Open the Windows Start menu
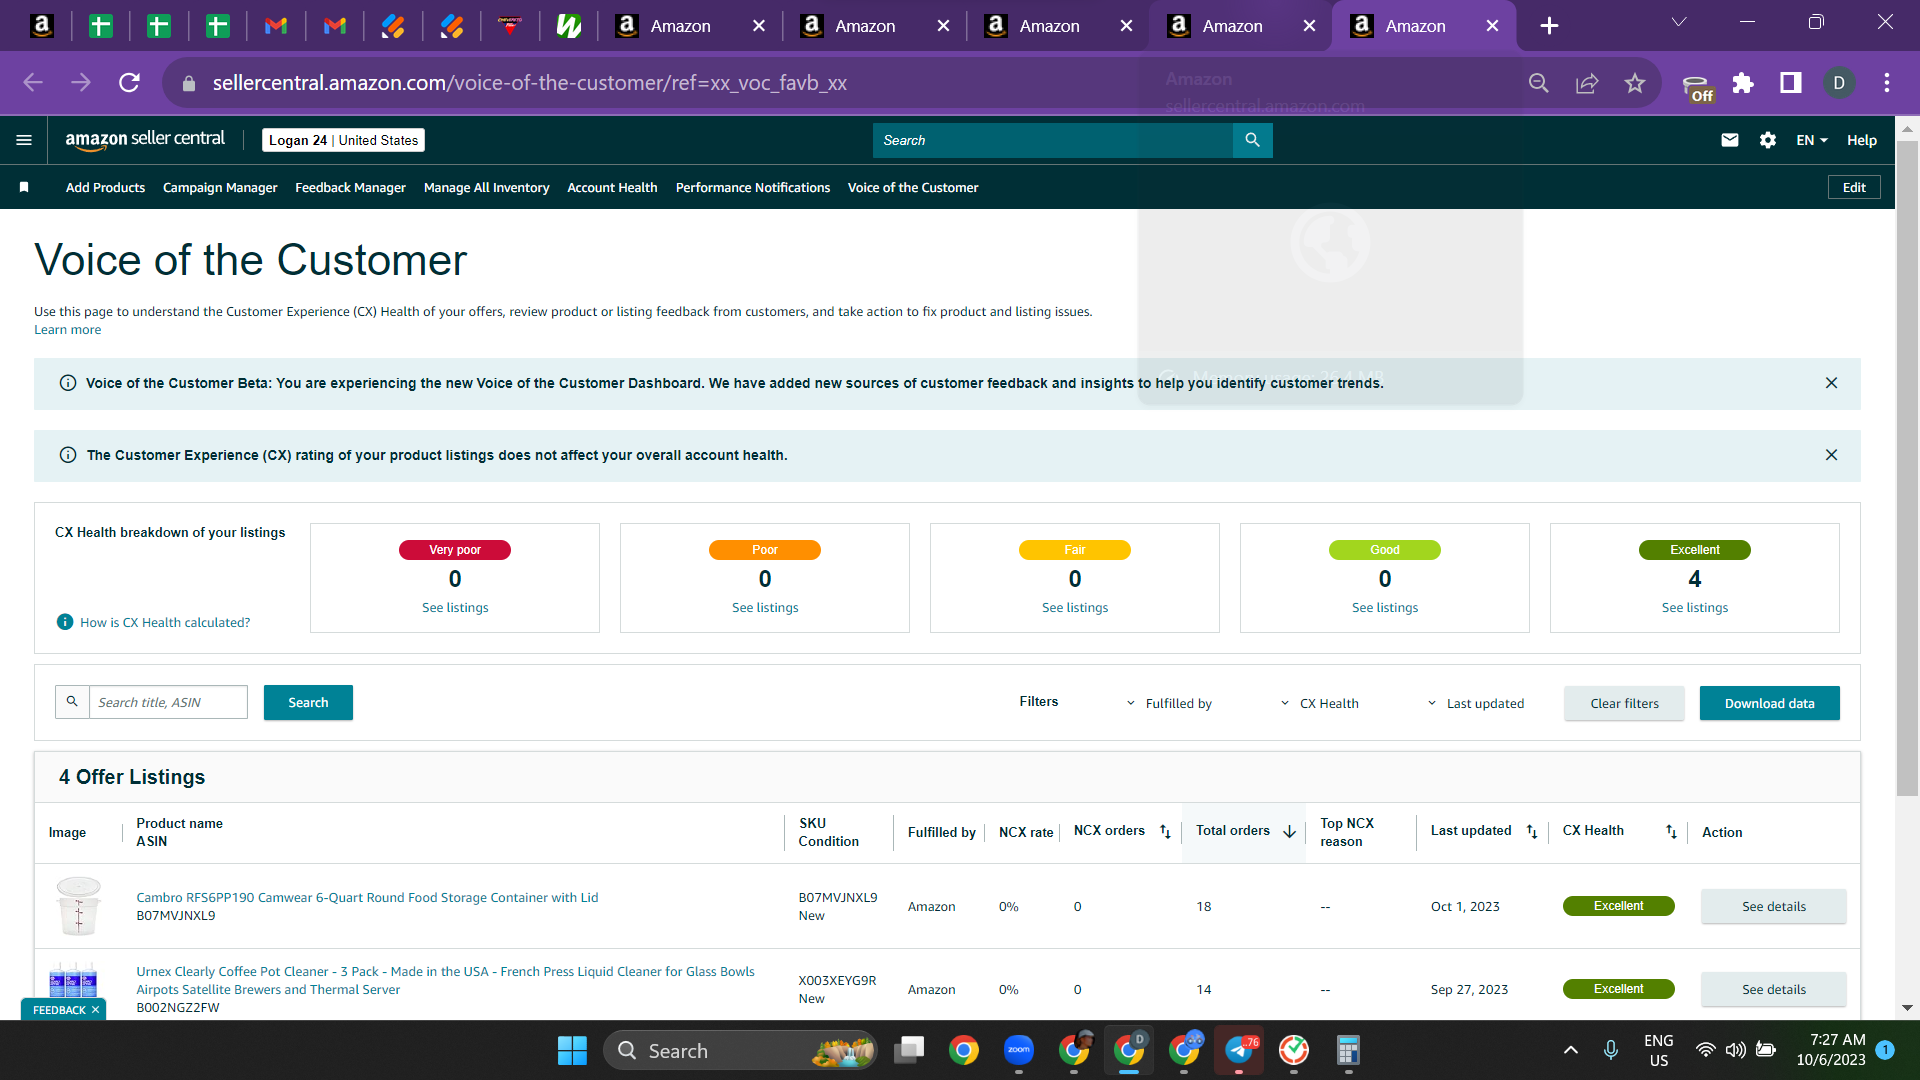This screenshot has width=1920, height=1080. 572,1050
